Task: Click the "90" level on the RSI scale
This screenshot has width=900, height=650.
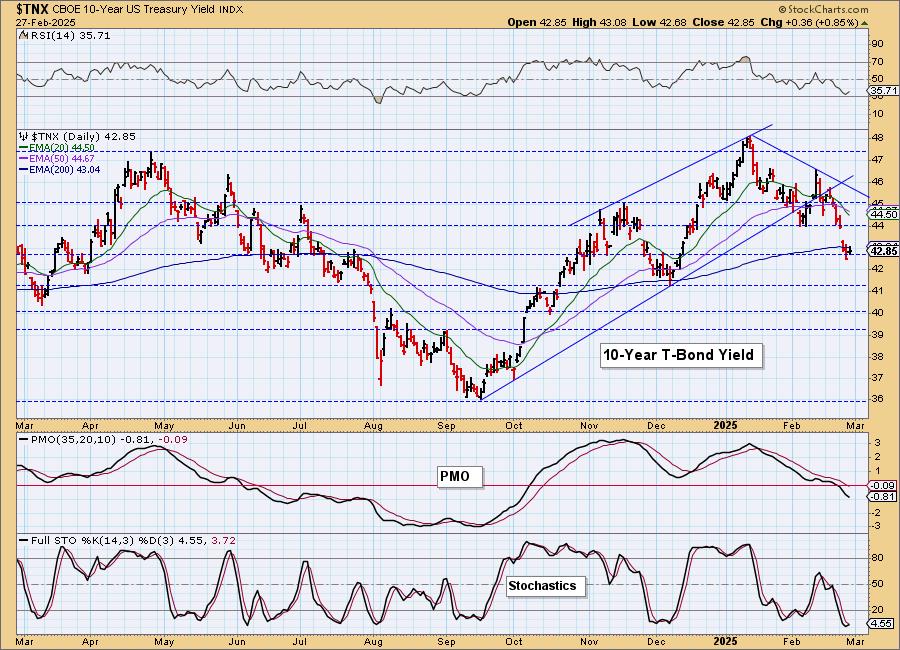Action: 879,44
